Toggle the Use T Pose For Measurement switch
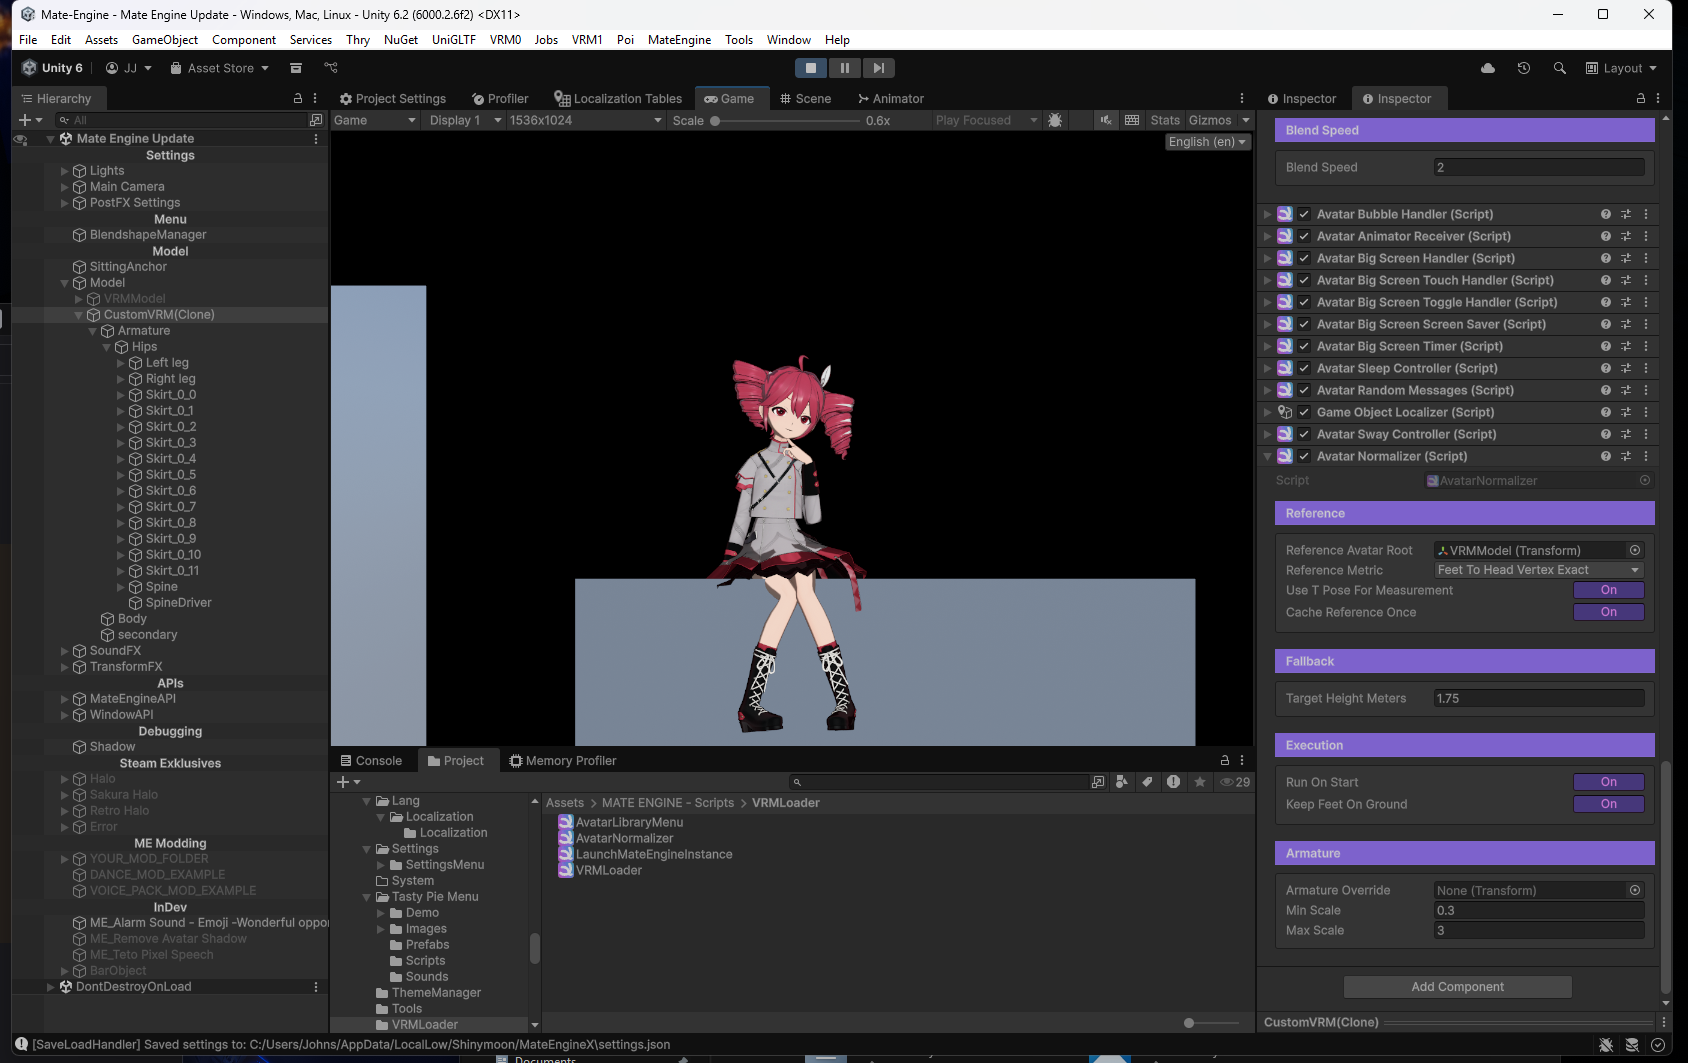This screenshot has width=1688, height=1063. 1608,590
